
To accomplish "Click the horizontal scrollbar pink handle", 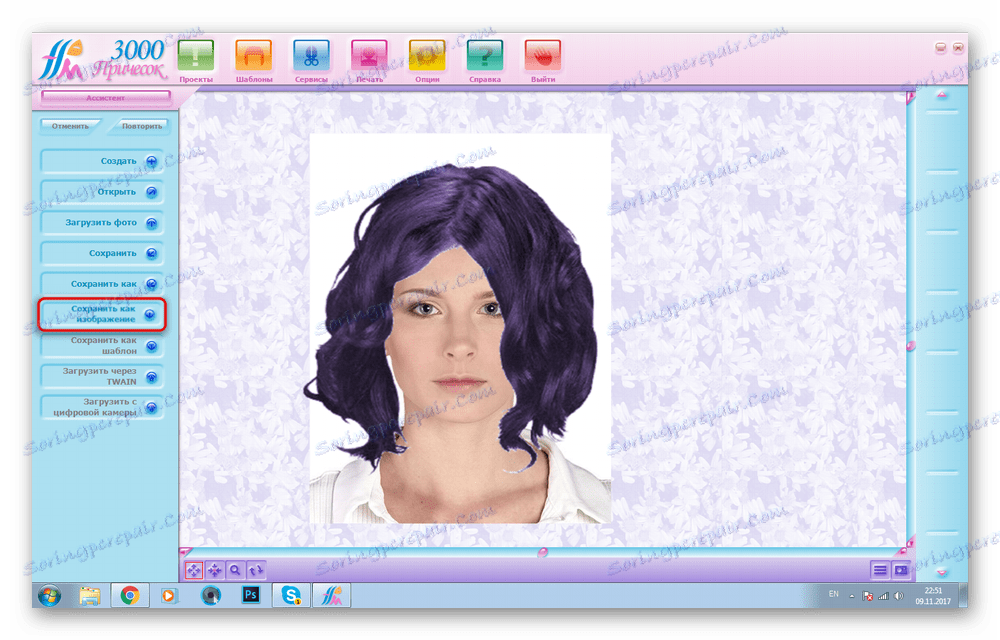I will tap(543, 552).
